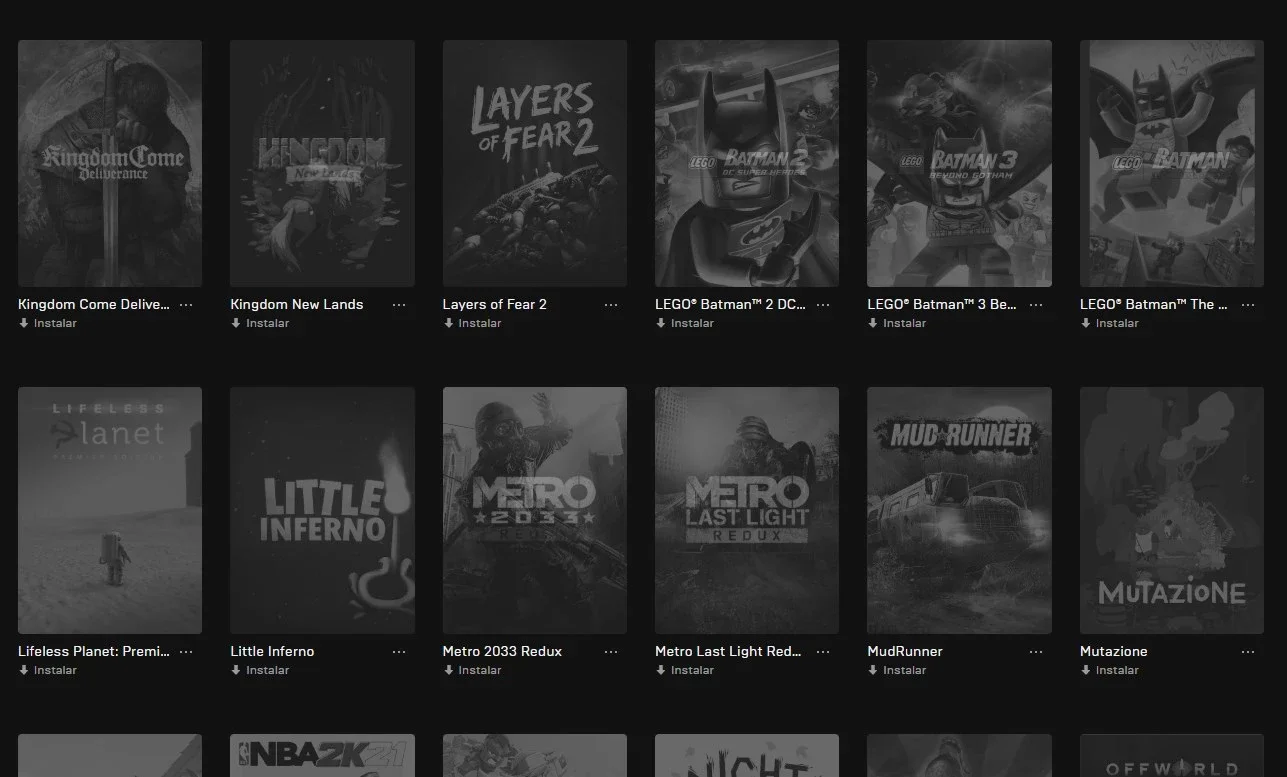Click the Metro Last Light Red... title
This screenshot has width=1287, height=777.
(728, 651)
